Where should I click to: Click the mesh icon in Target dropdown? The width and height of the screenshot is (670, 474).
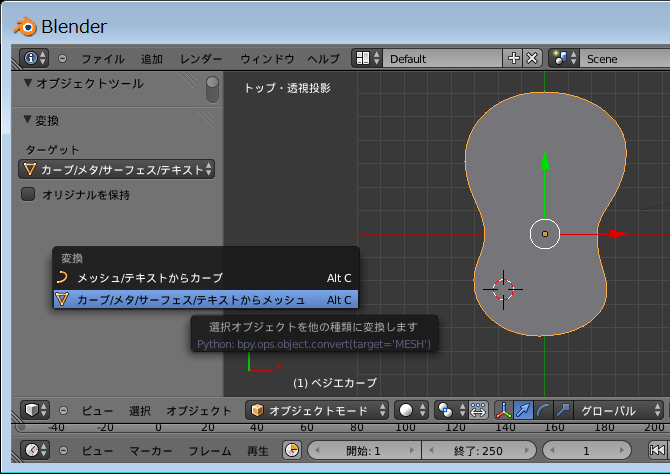point(30,169)
